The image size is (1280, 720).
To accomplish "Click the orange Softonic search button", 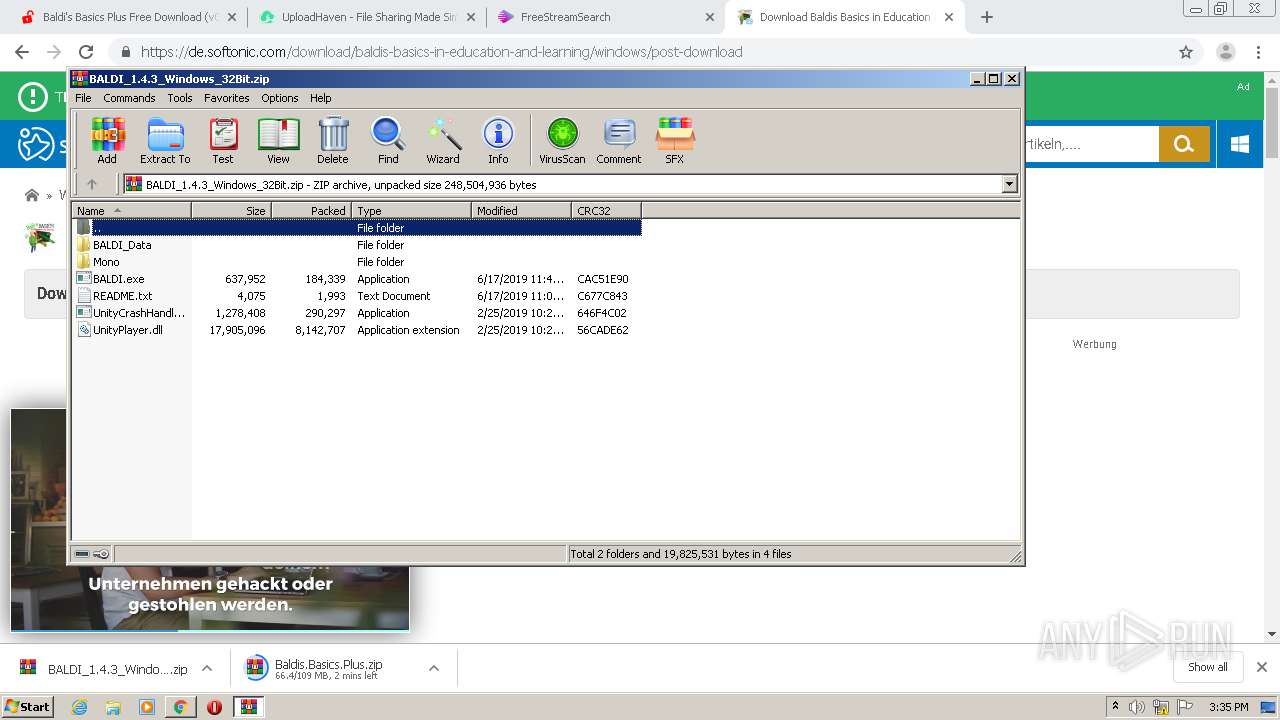I will [1184, 144].
